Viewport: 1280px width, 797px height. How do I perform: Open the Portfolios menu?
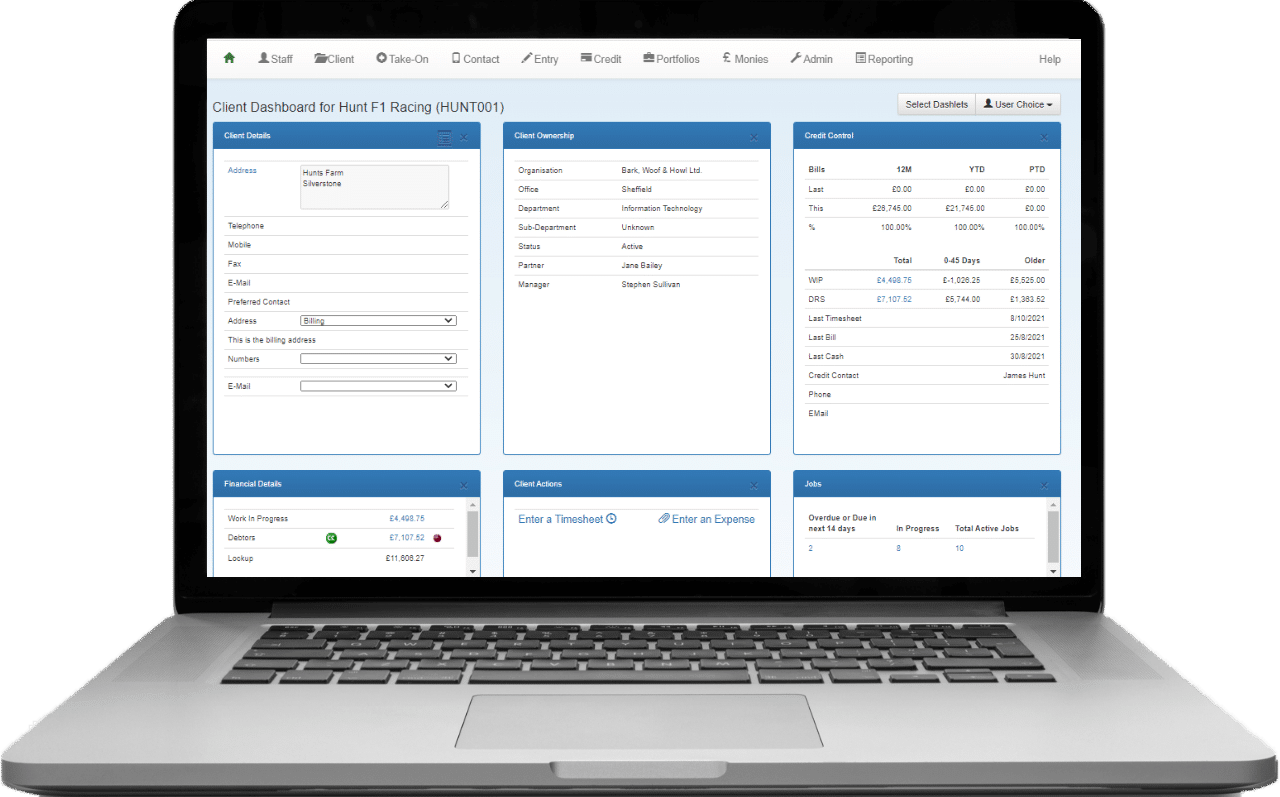671,59
